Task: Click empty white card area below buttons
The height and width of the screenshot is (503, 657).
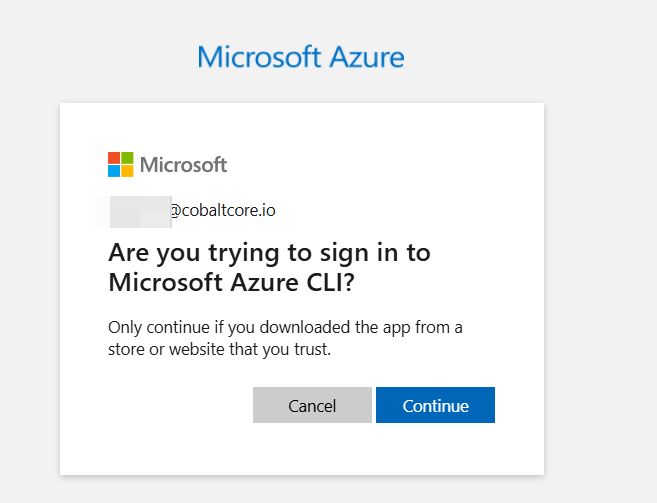Action: (300, 450)
